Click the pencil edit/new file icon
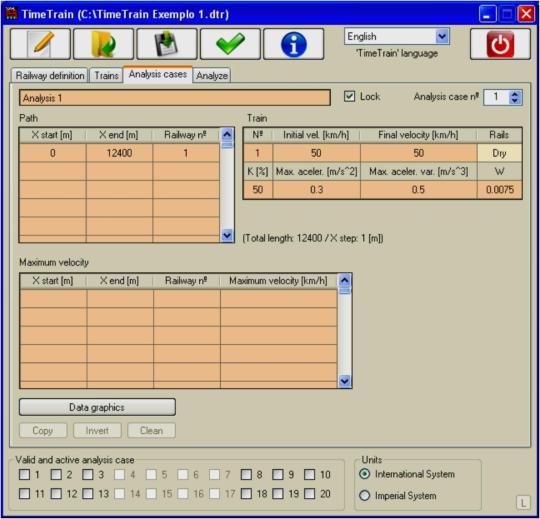540x519 pixels. coord(41,44)
